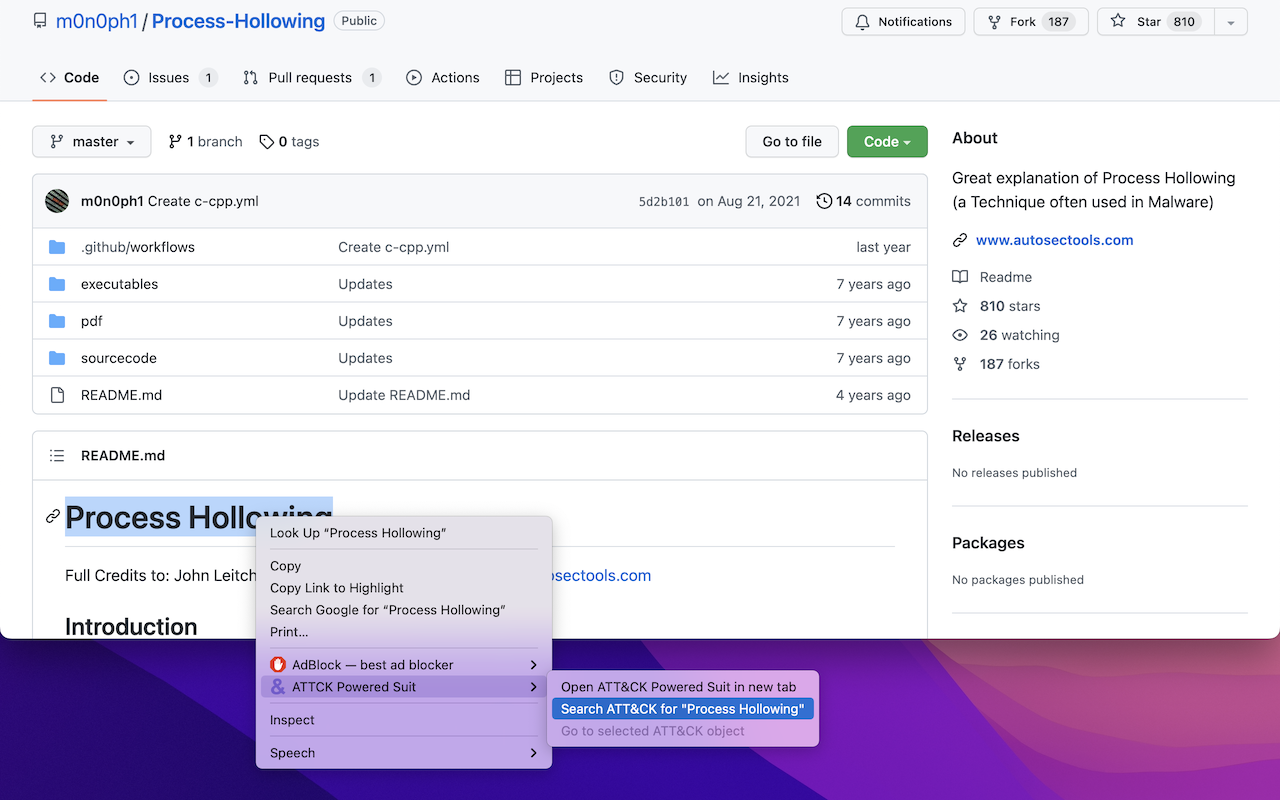This screenshot has height=800, width=1280.
Task: Click the sourcecode folder icon
Action: point(57,358)
